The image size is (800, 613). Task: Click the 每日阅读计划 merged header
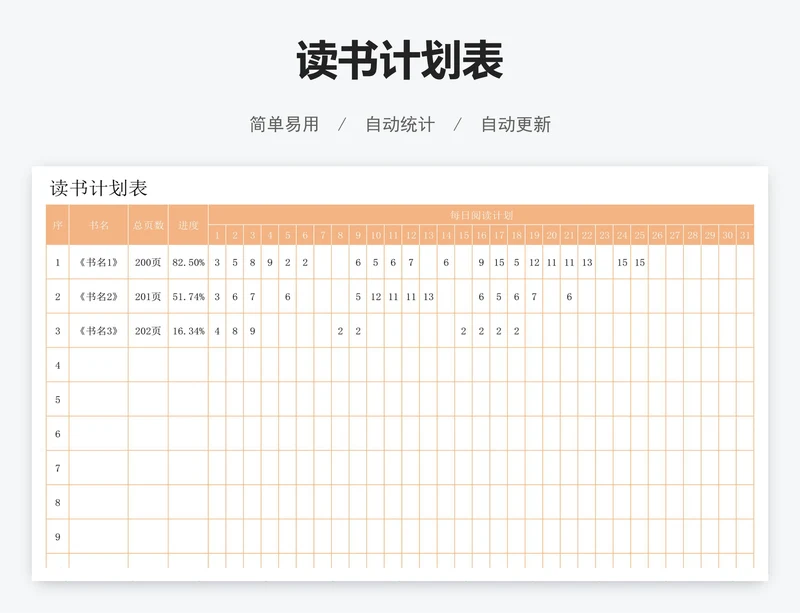(481, 215)
